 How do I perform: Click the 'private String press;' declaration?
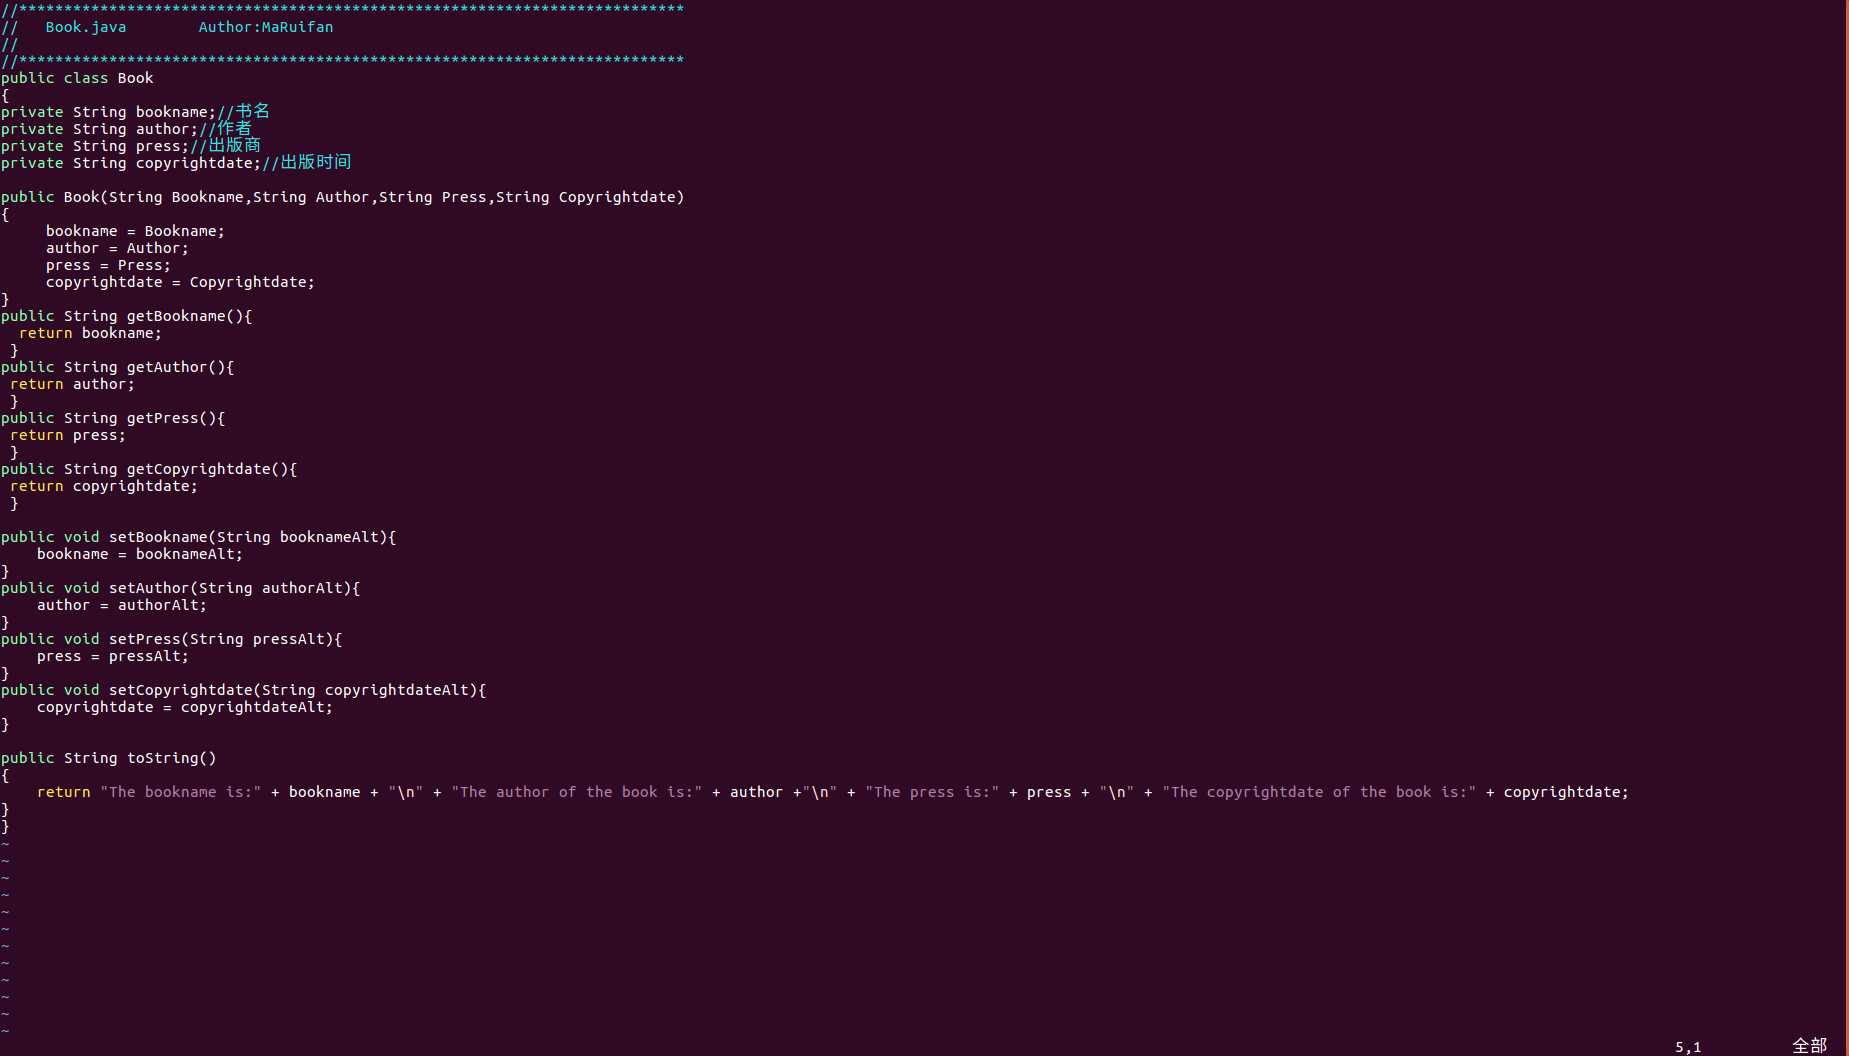95,146
